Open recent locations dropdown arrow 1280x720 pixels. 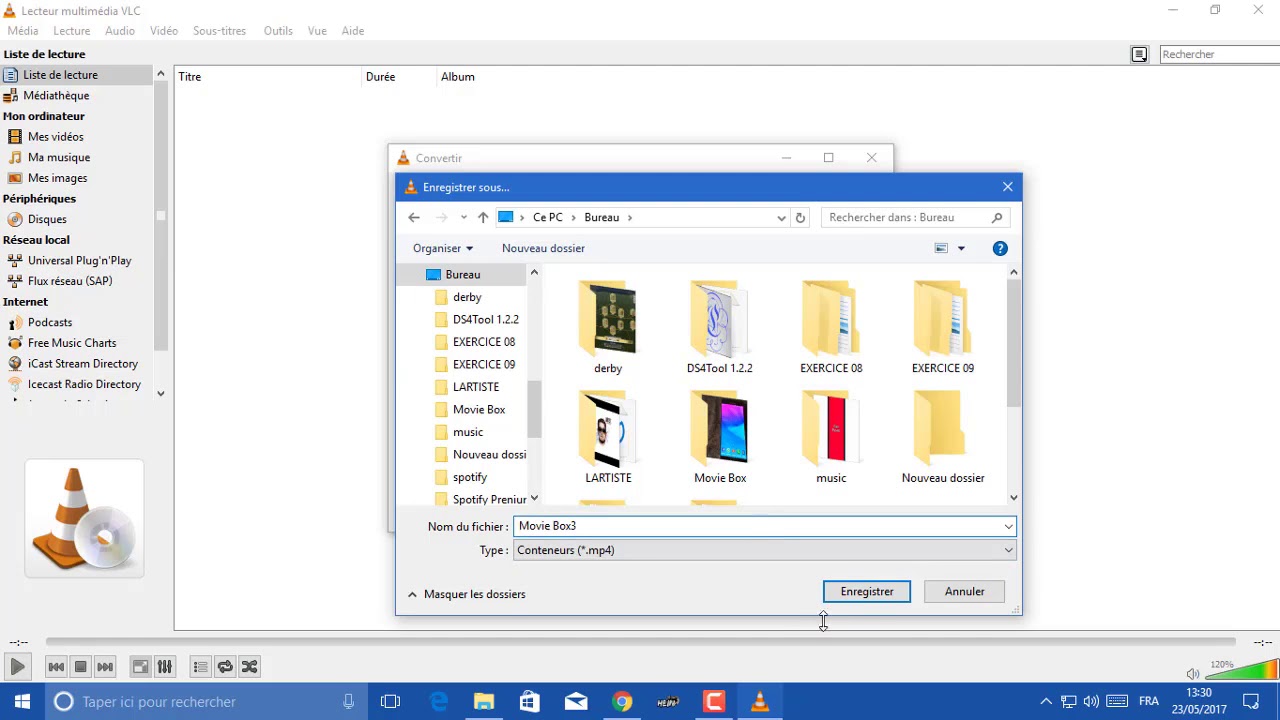click(464, 217)
